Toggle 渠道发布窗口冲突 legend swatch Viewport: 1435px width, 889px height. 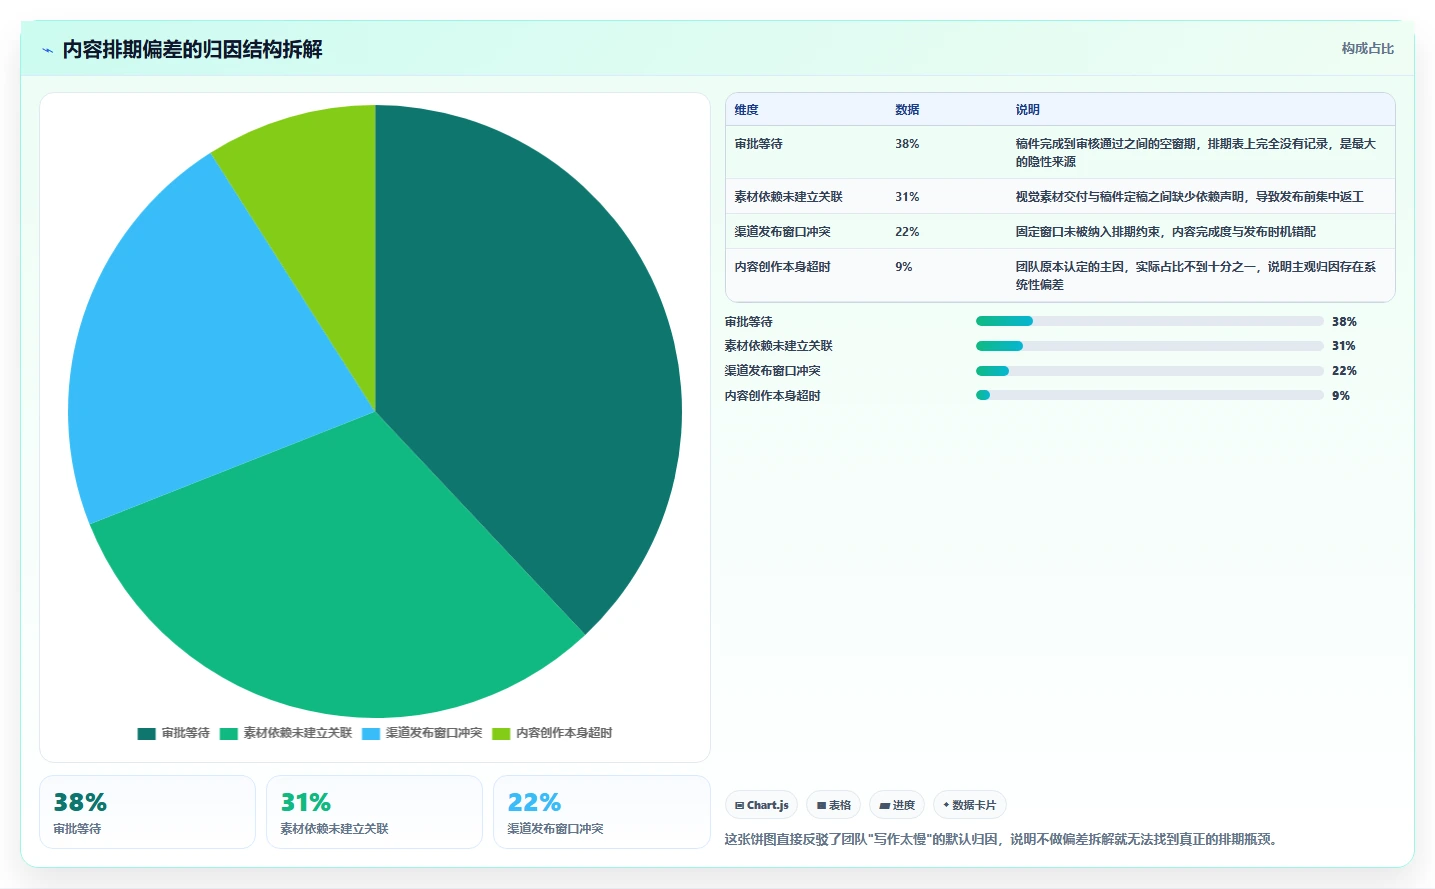click(x=371, y=733)
